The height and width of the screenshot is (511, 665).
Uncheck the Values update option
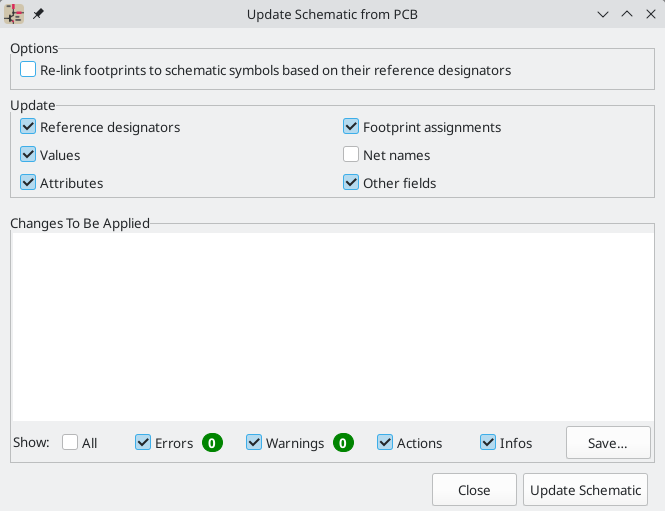coord(28,155)
